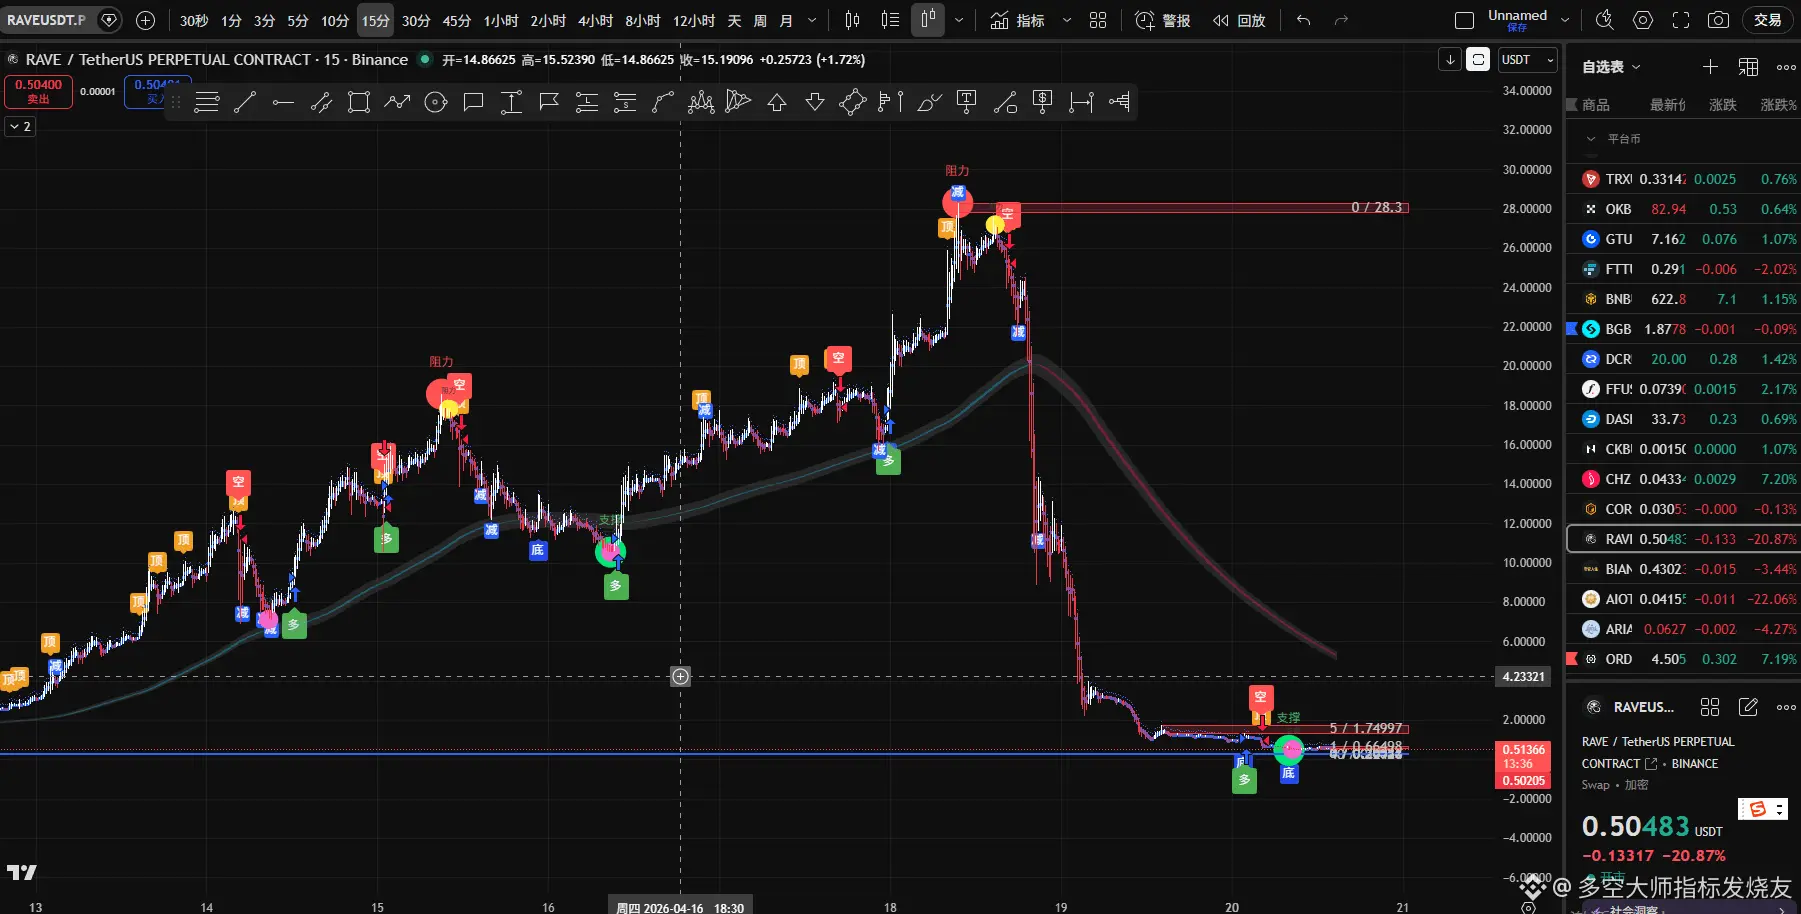Open watchlist three-dot more menu
1801x914 pixels.
tap(1786, 67)
